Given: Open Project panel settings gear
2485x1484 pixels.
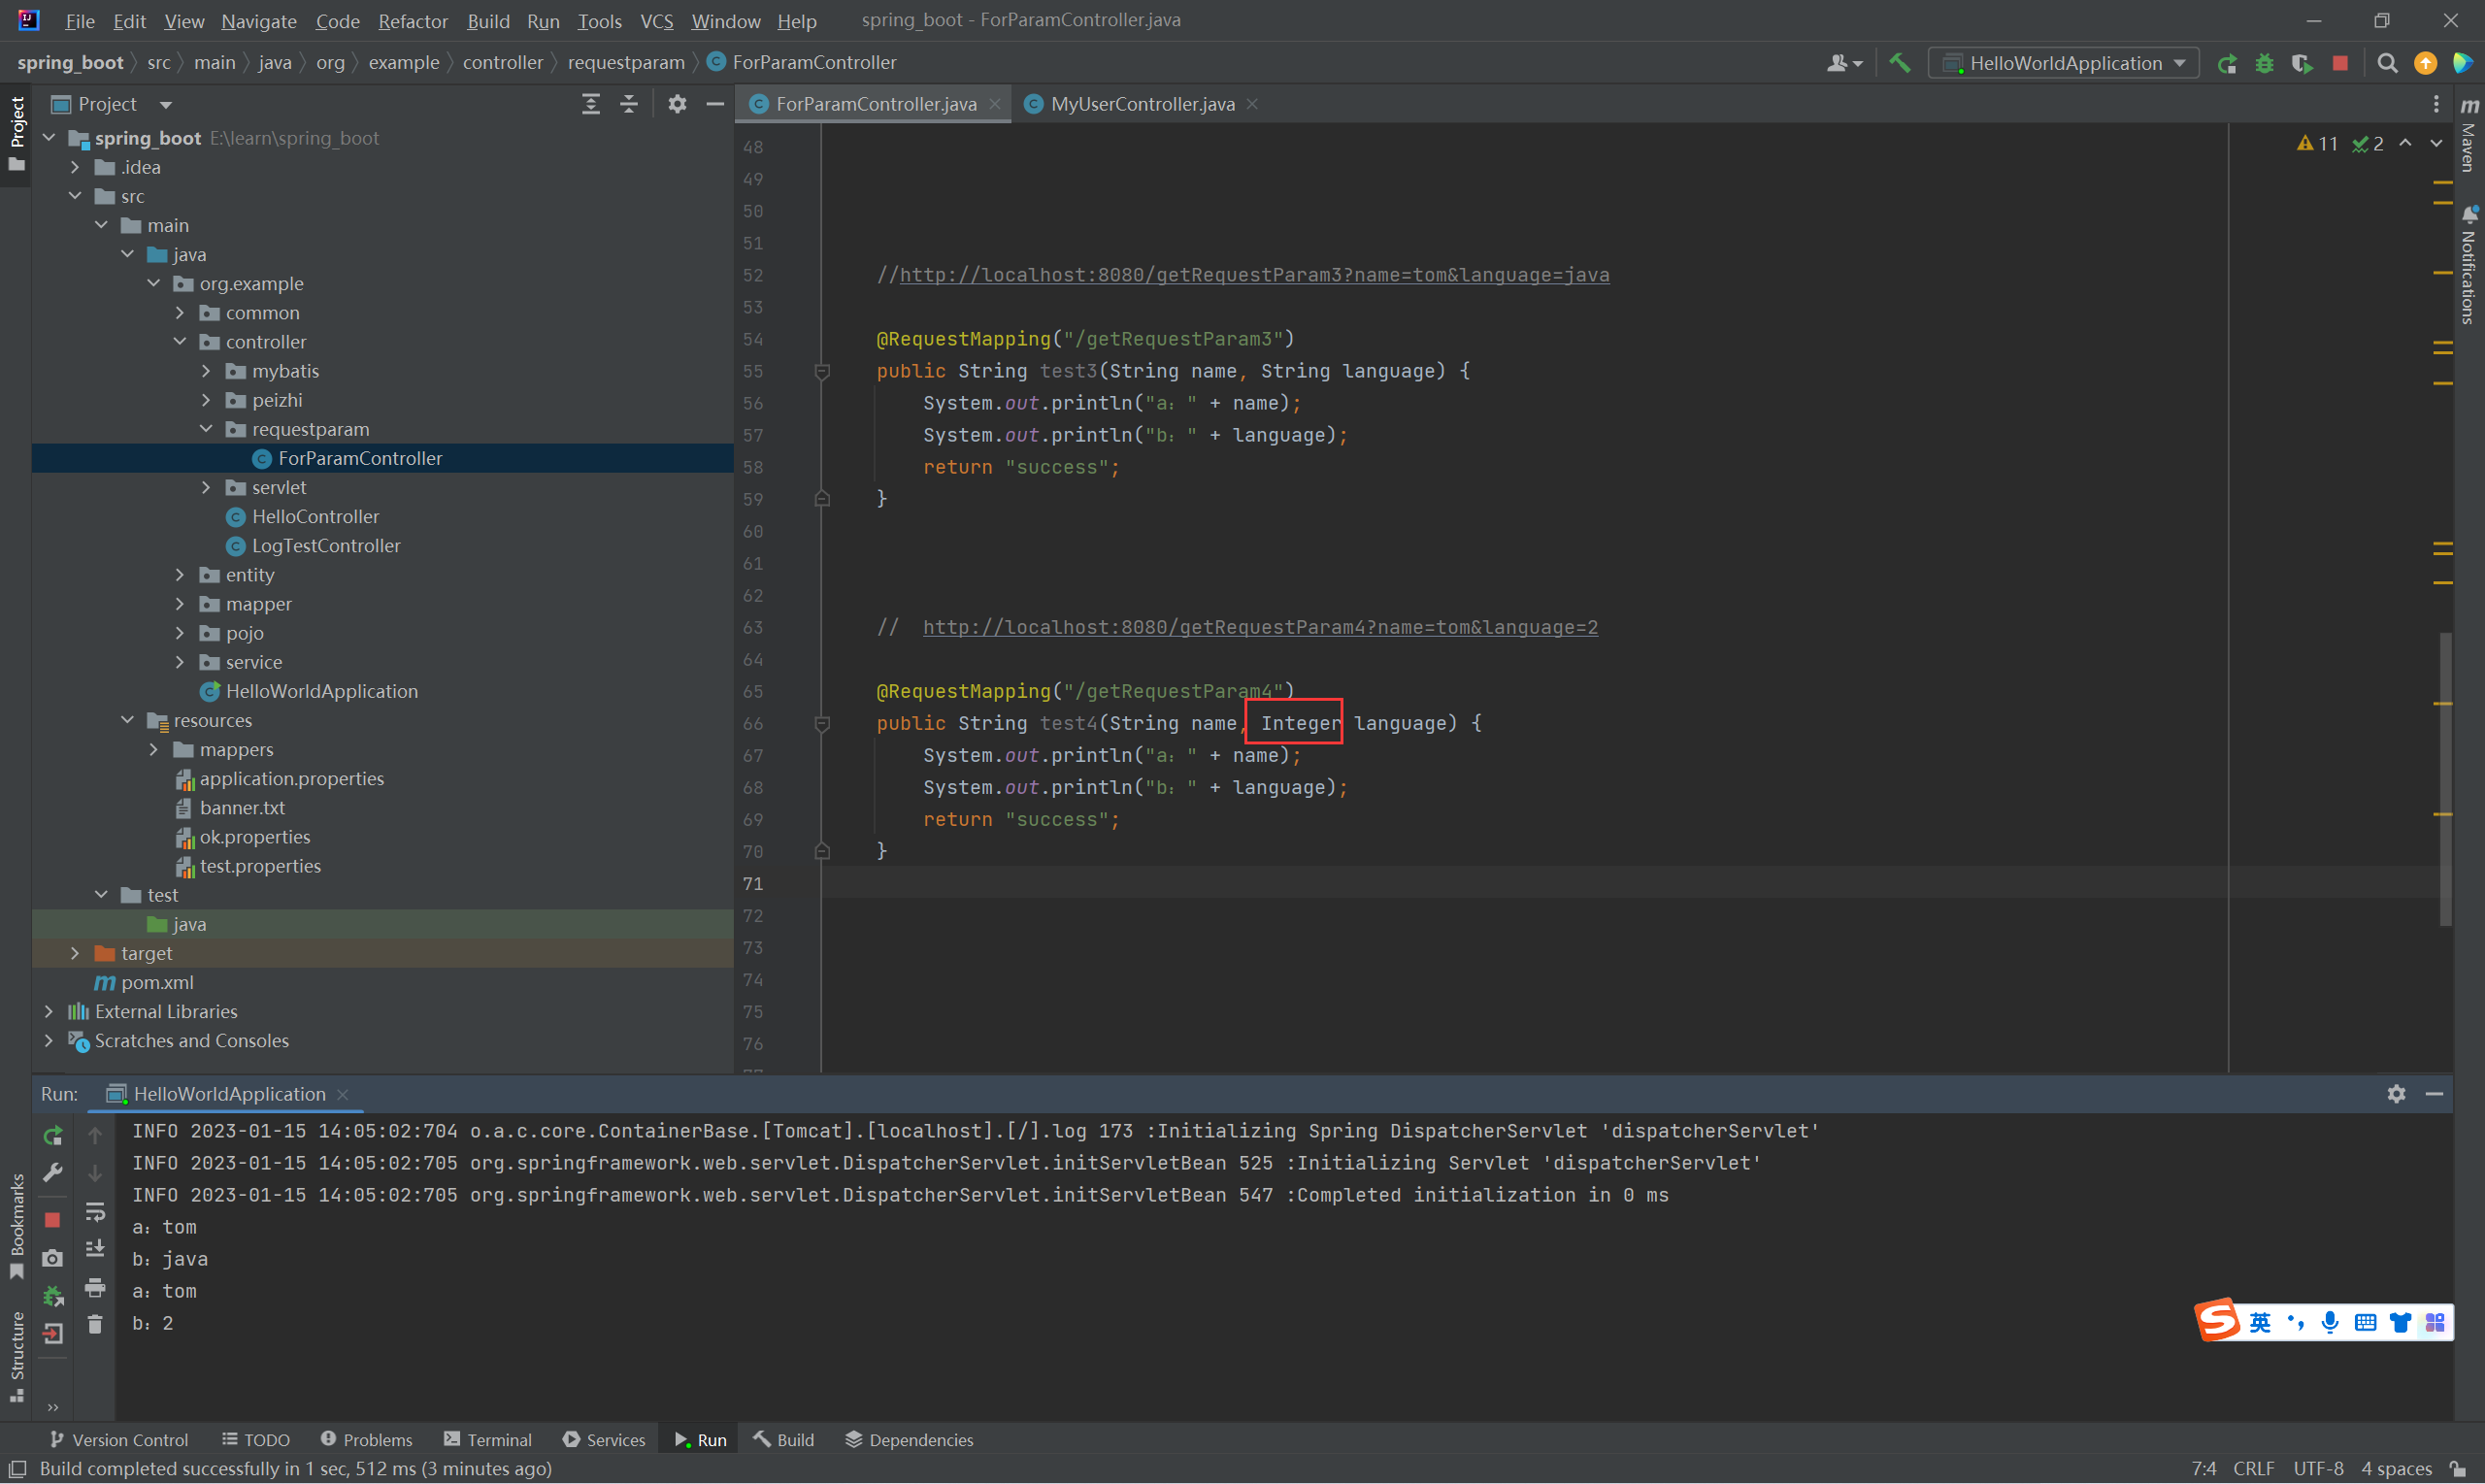Looking at the screenshot, I should pos(677,104).
